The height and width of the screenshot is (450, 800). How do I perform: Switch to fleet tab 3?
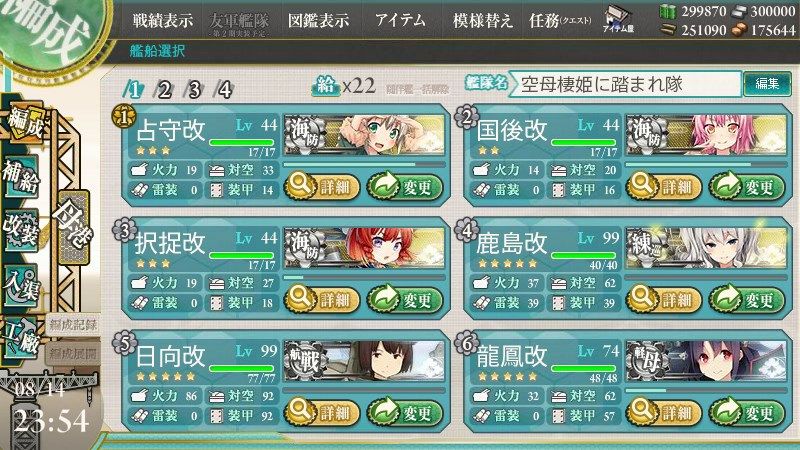[x=194, y=90]
